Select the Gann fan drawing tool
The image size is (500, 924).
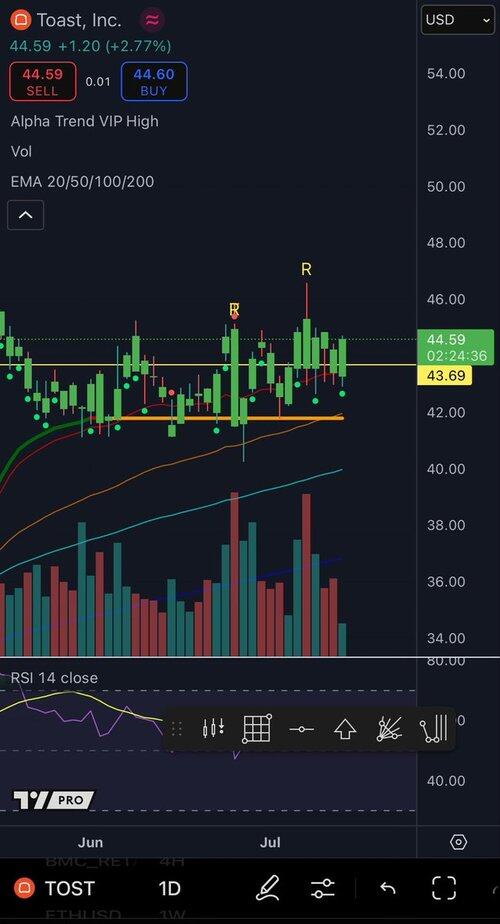point(389,729)
